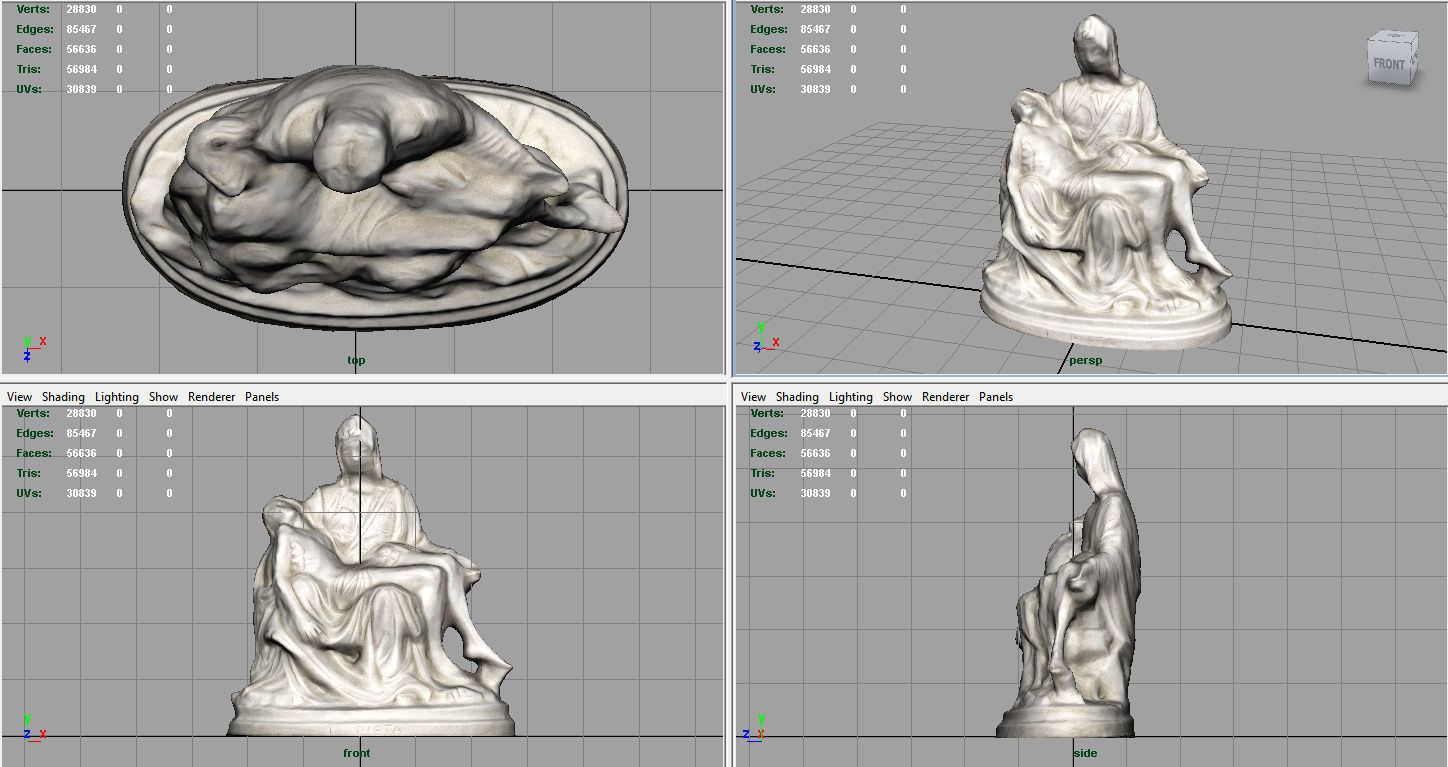Click "Faces:" label in the top view HUD
1448x767 pixels.
point(33,49)
